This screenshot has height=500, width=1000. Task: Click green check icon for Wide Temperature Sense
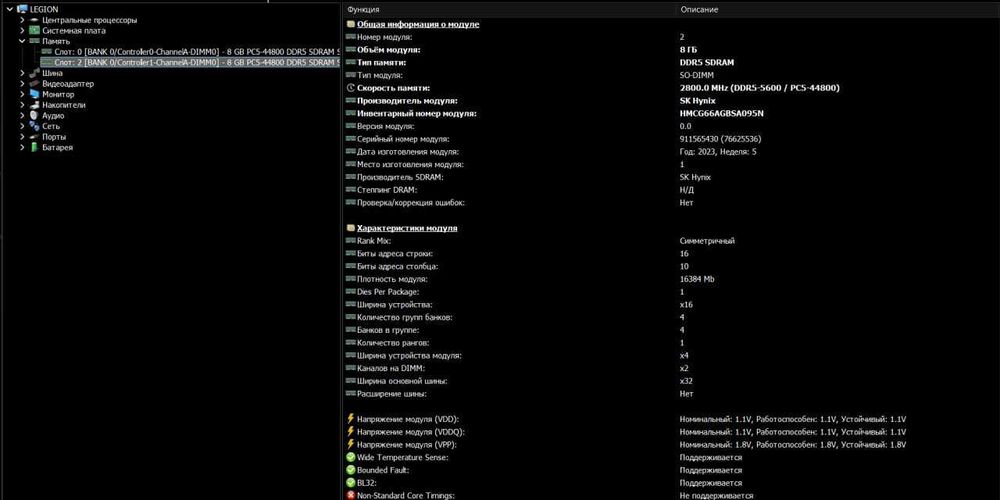click(x=350, y=457)
